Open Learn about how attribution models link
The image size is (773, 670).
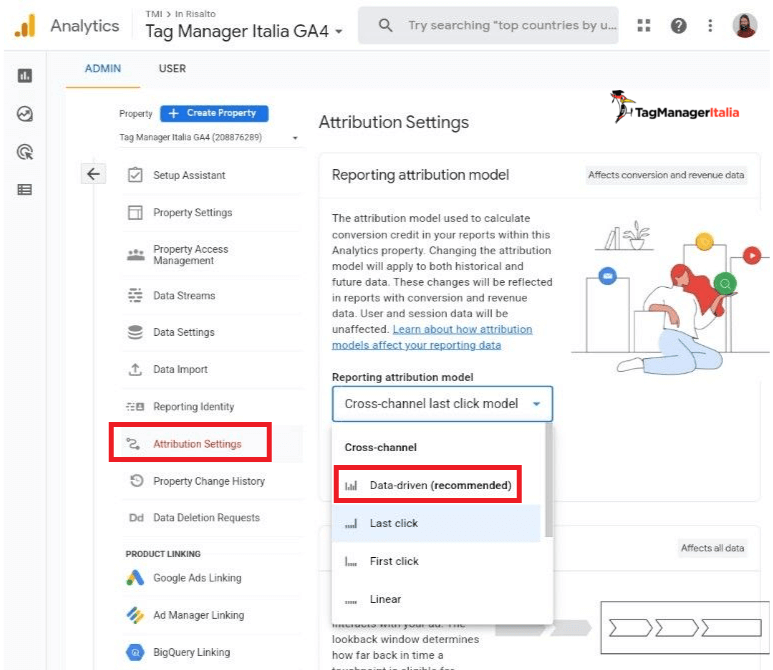pos(432,337)
